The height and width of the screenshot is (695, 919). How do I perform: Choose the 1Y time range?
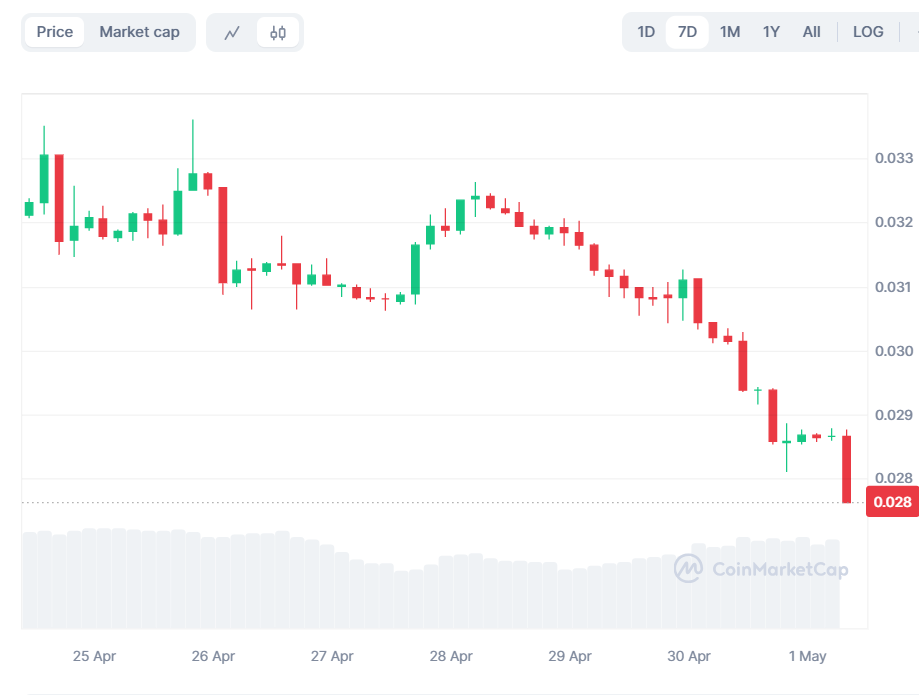click(x=771, y=32)
